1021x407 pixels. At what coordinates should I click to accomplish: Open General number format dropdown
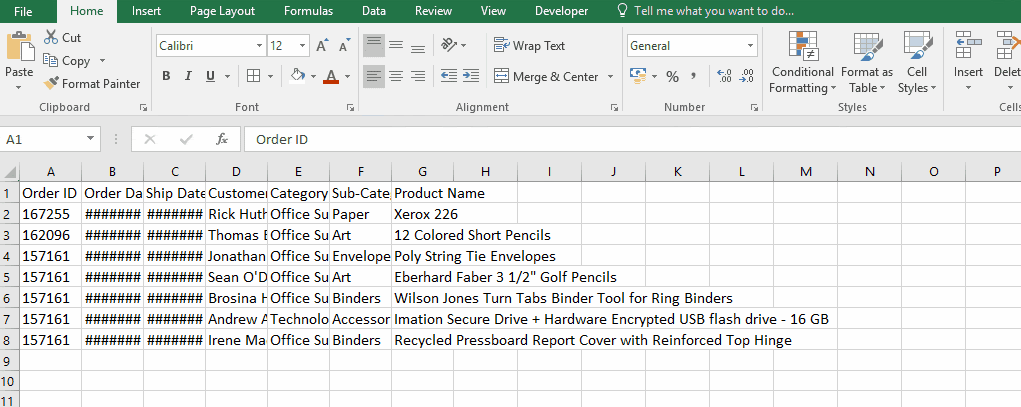click(x=751, y=46)
